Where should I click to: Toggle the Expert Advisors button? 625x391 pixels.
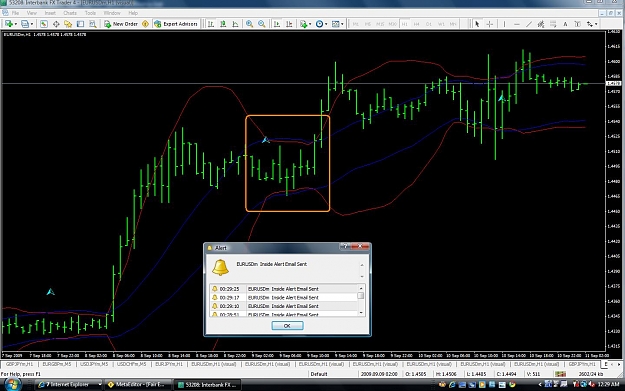[176, 24]
